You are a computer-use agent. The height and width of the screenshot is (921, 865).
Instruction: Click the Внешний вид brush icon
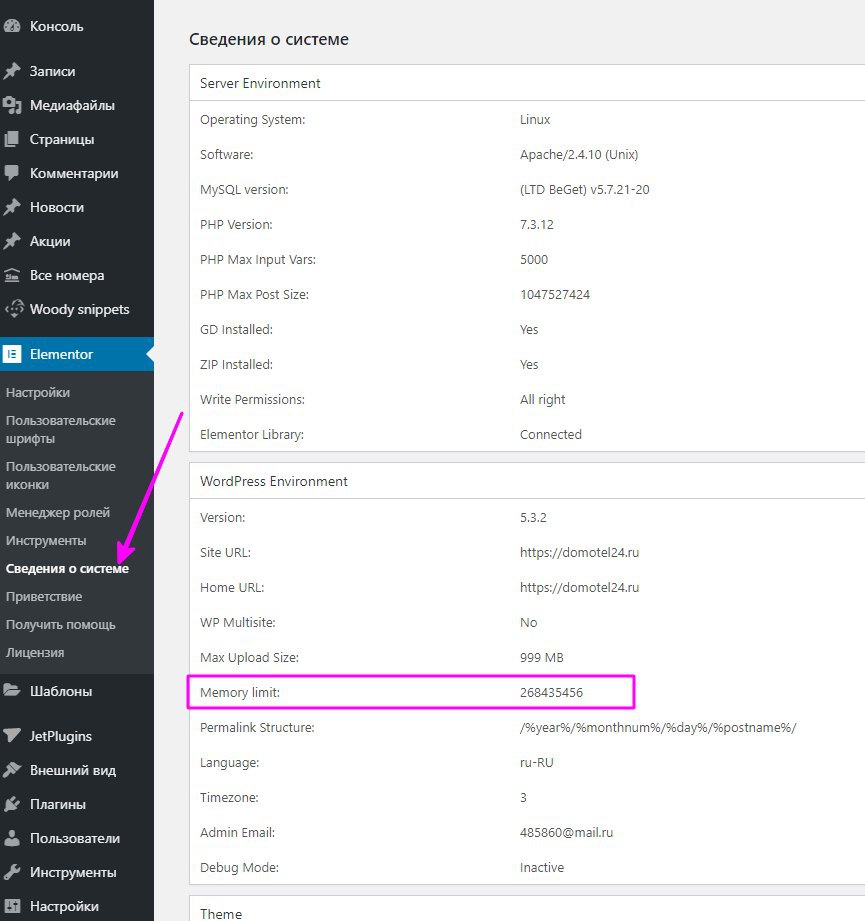point(12,769)
